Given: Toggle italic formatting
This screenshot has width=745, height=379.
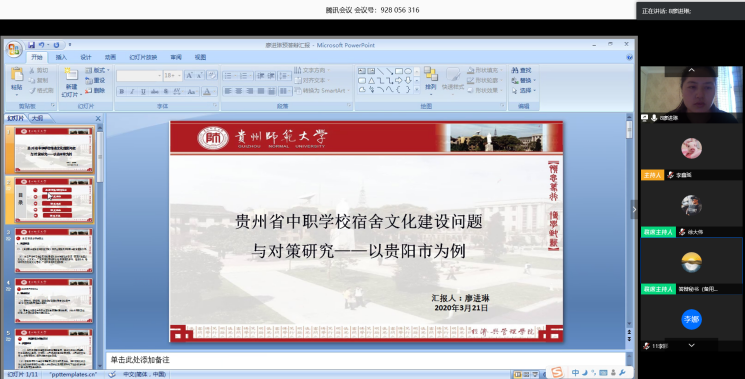Looking at the screenshot, I should coord(133,91).
